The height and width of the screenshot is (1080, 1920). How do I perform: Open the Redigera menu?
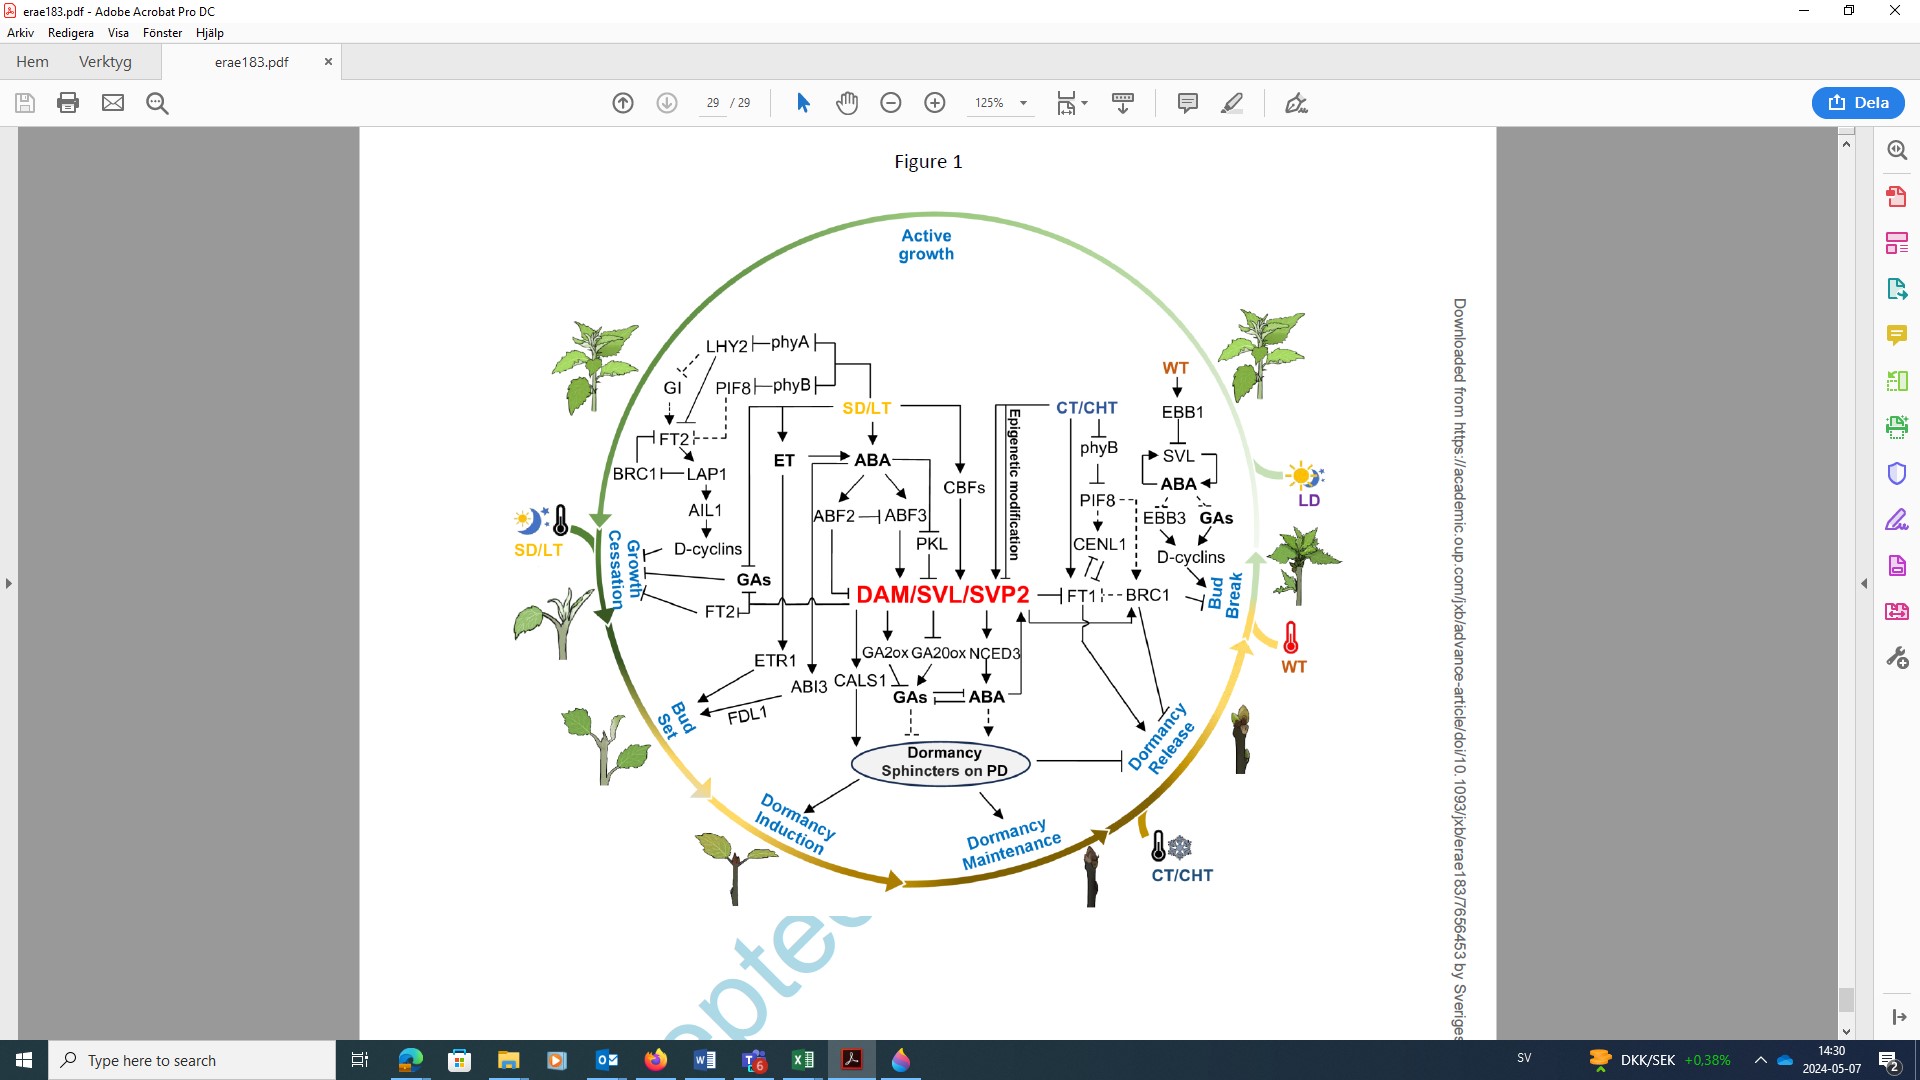point(70,33)
